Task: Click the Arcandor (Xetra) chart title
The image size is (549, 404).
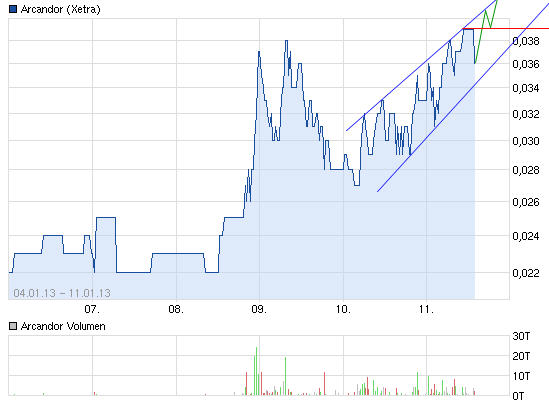Action: (x=61, y=9)
